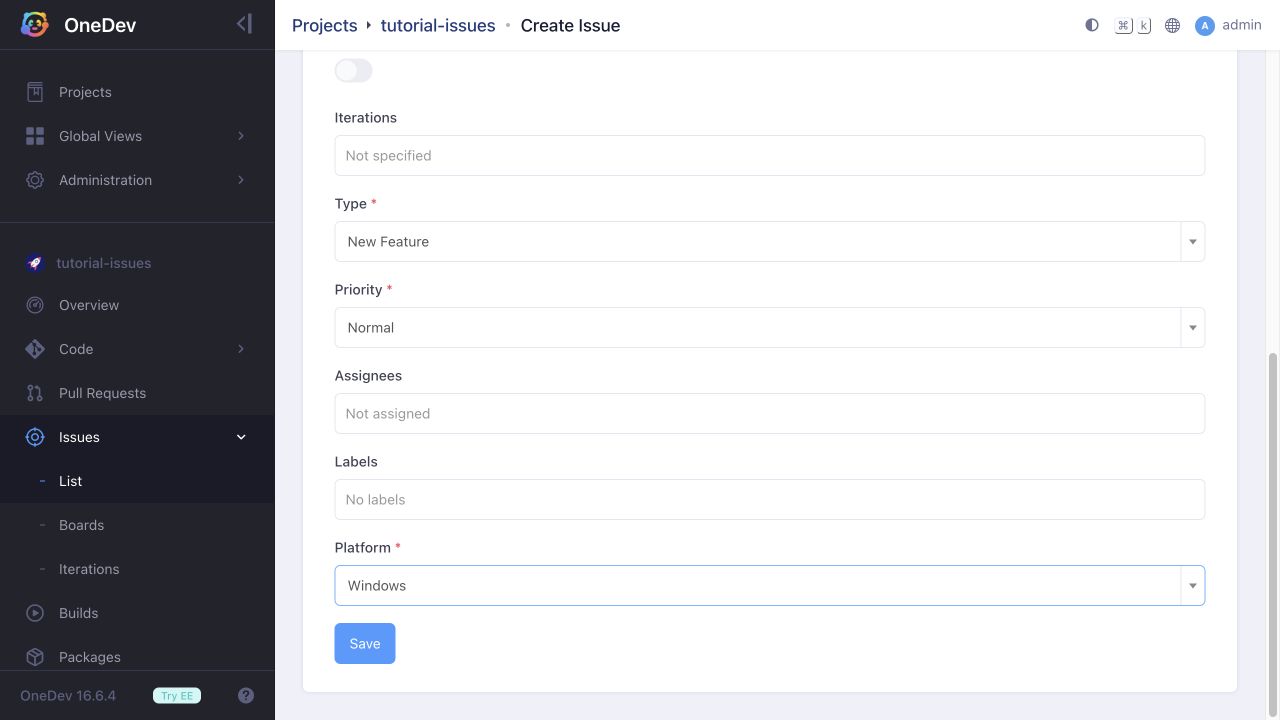Open the Platform dropdown showing Windows
The height and width of the screenshot is (720, 1280).
click(769, 585)
